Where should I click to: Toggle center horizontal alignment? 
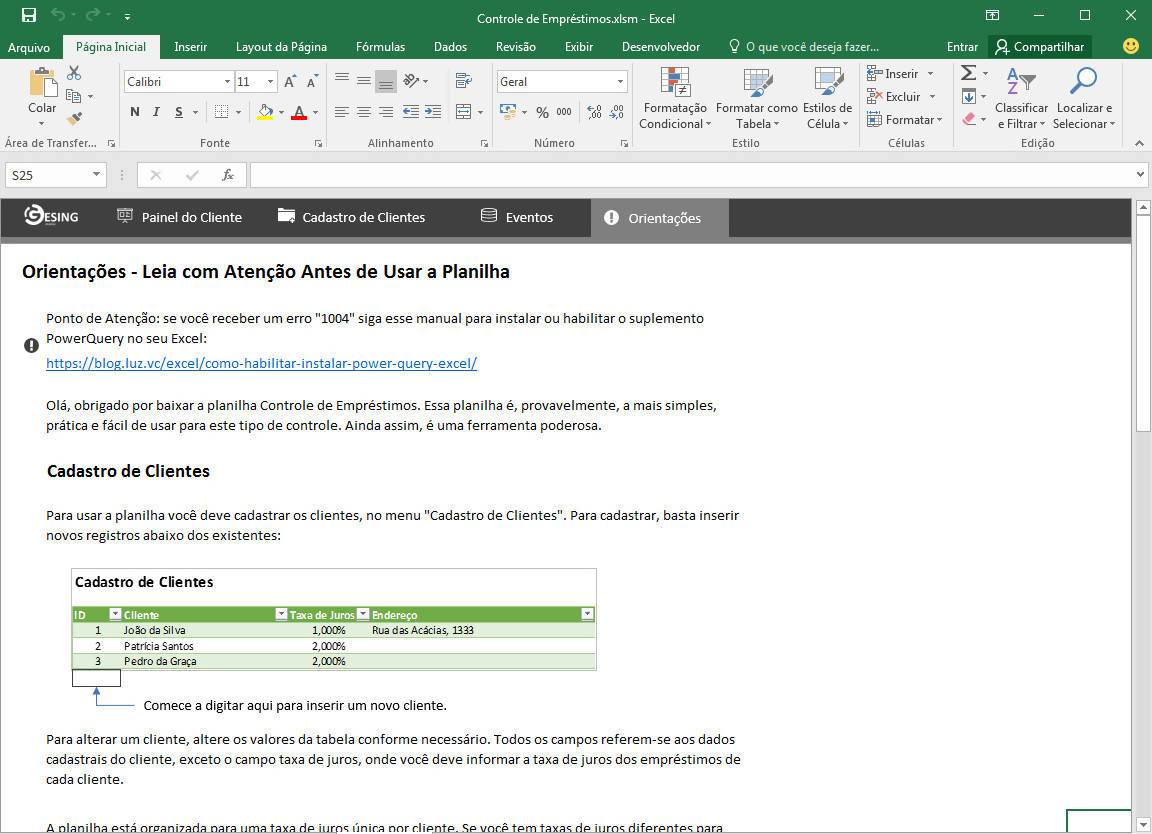pos(363,112)
